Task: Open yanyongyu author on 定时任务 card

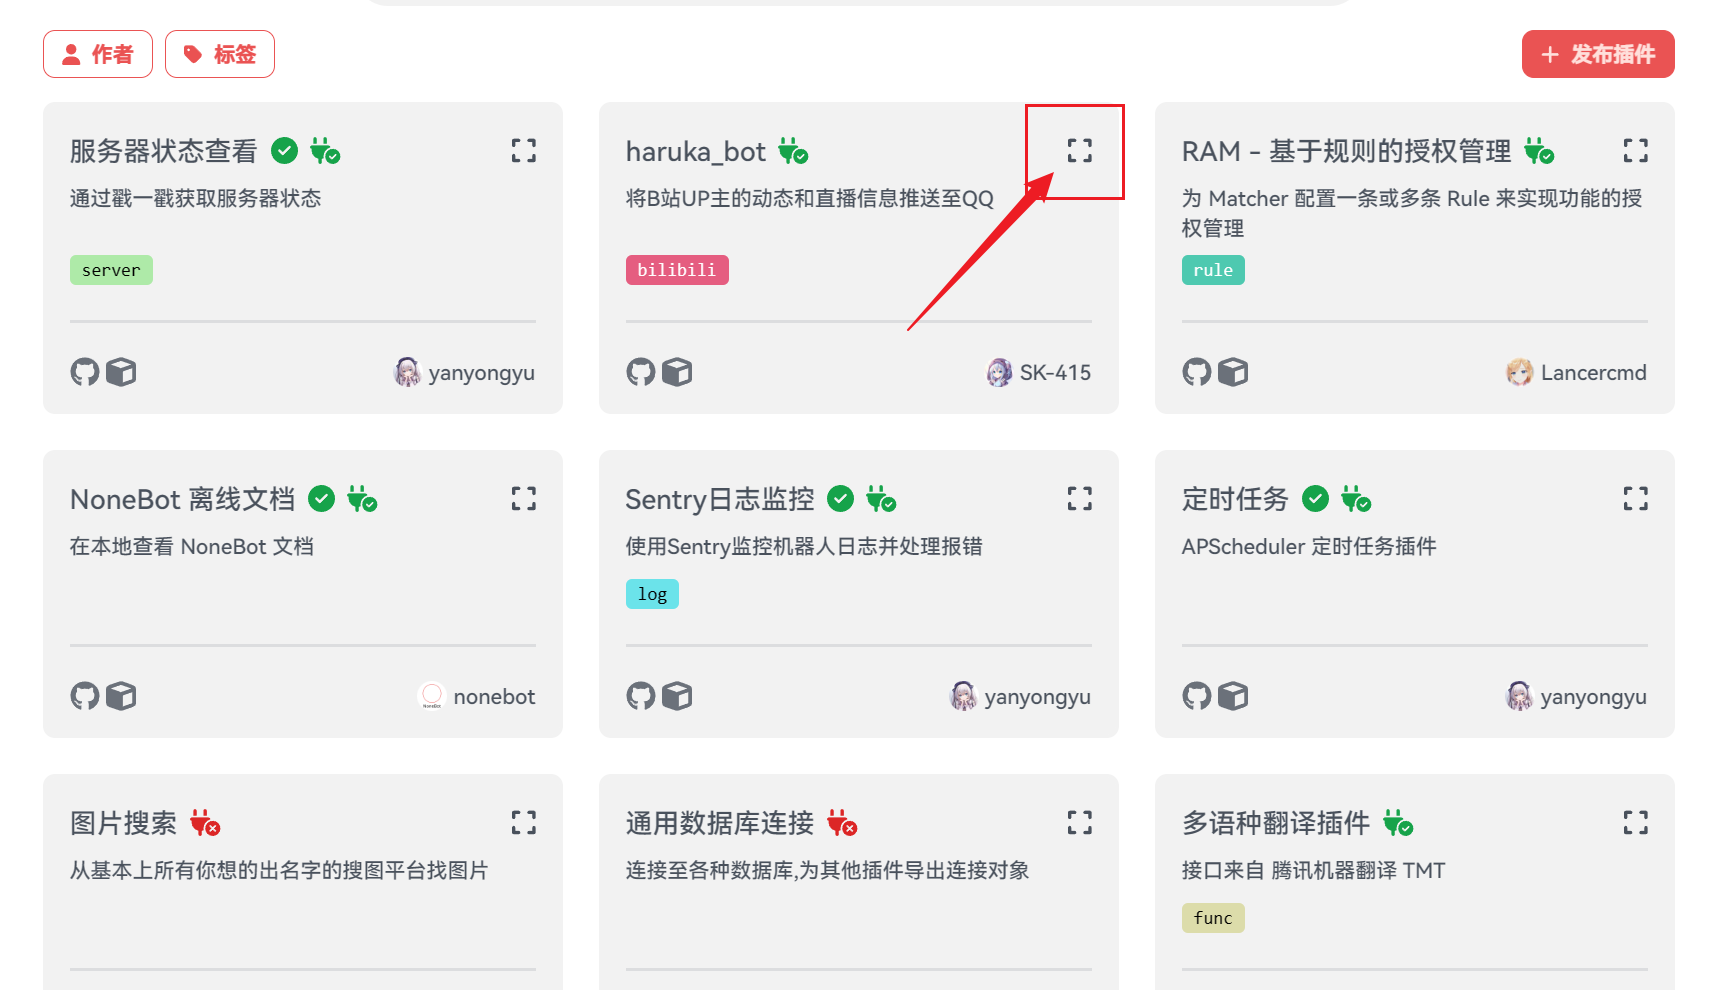Action: coord(1576,696)
